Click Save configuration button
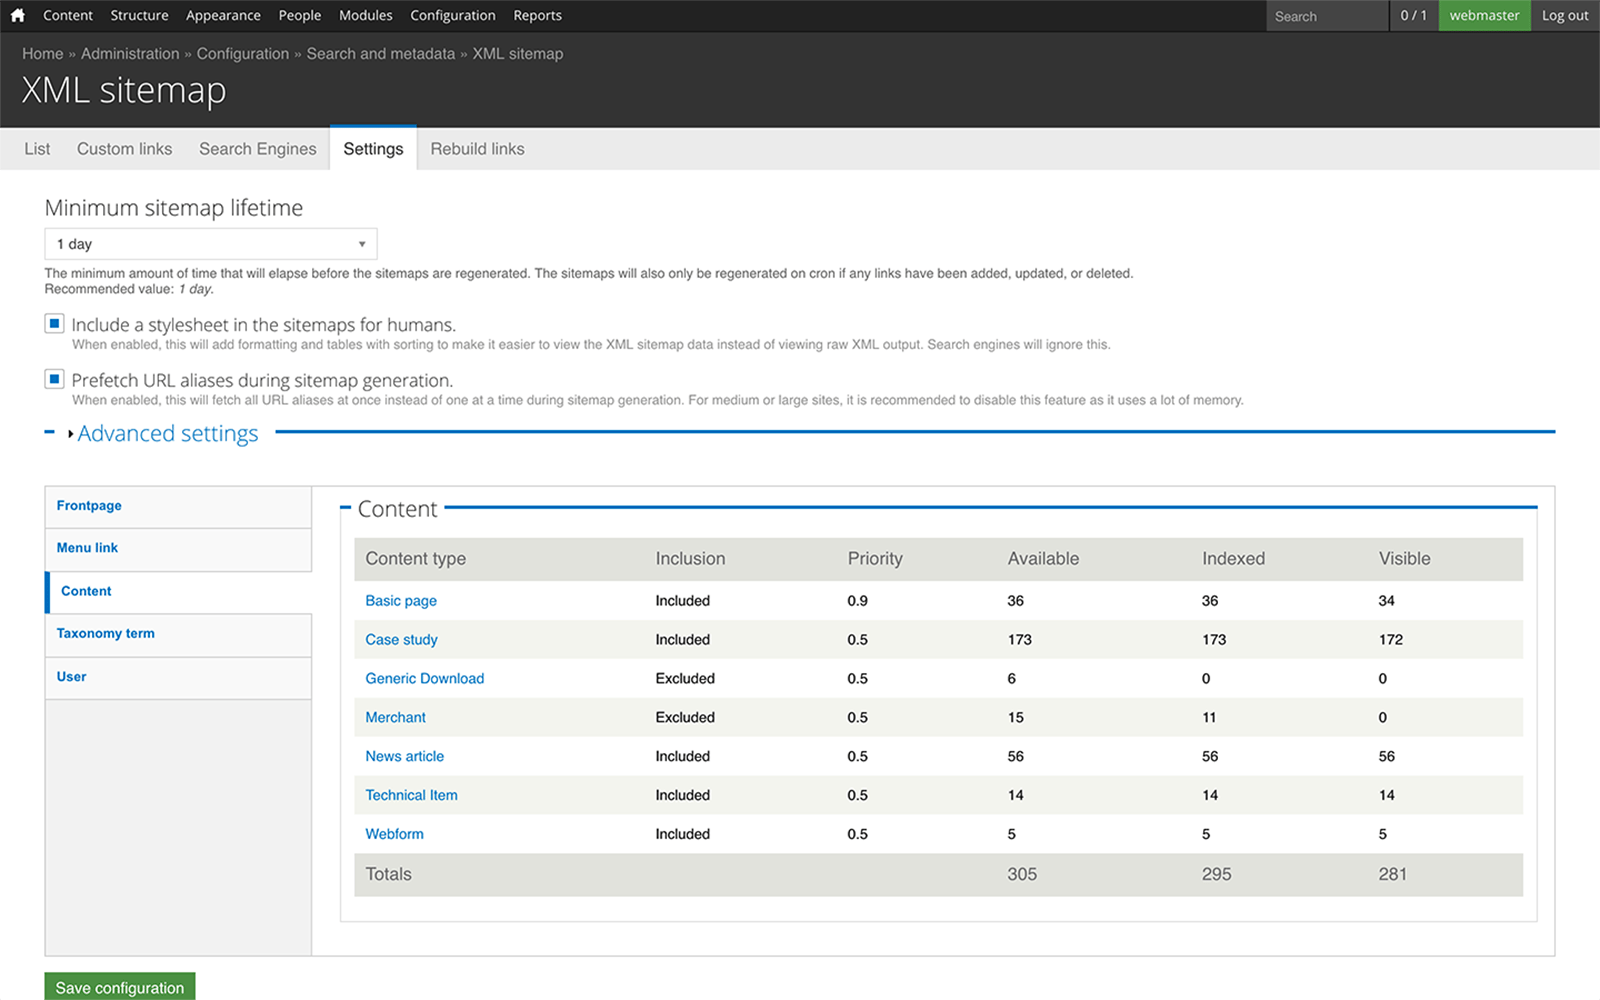This screenshot has height=1000, width=1600. 120,987
